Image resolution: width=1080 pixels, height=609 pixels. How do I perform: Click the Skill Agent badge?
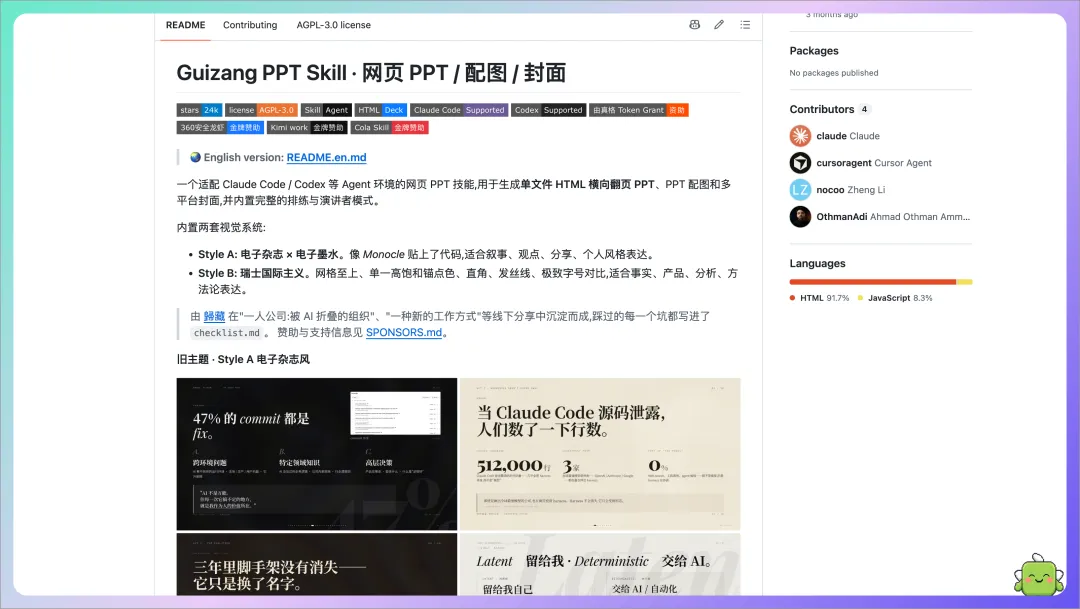(326, 110)
